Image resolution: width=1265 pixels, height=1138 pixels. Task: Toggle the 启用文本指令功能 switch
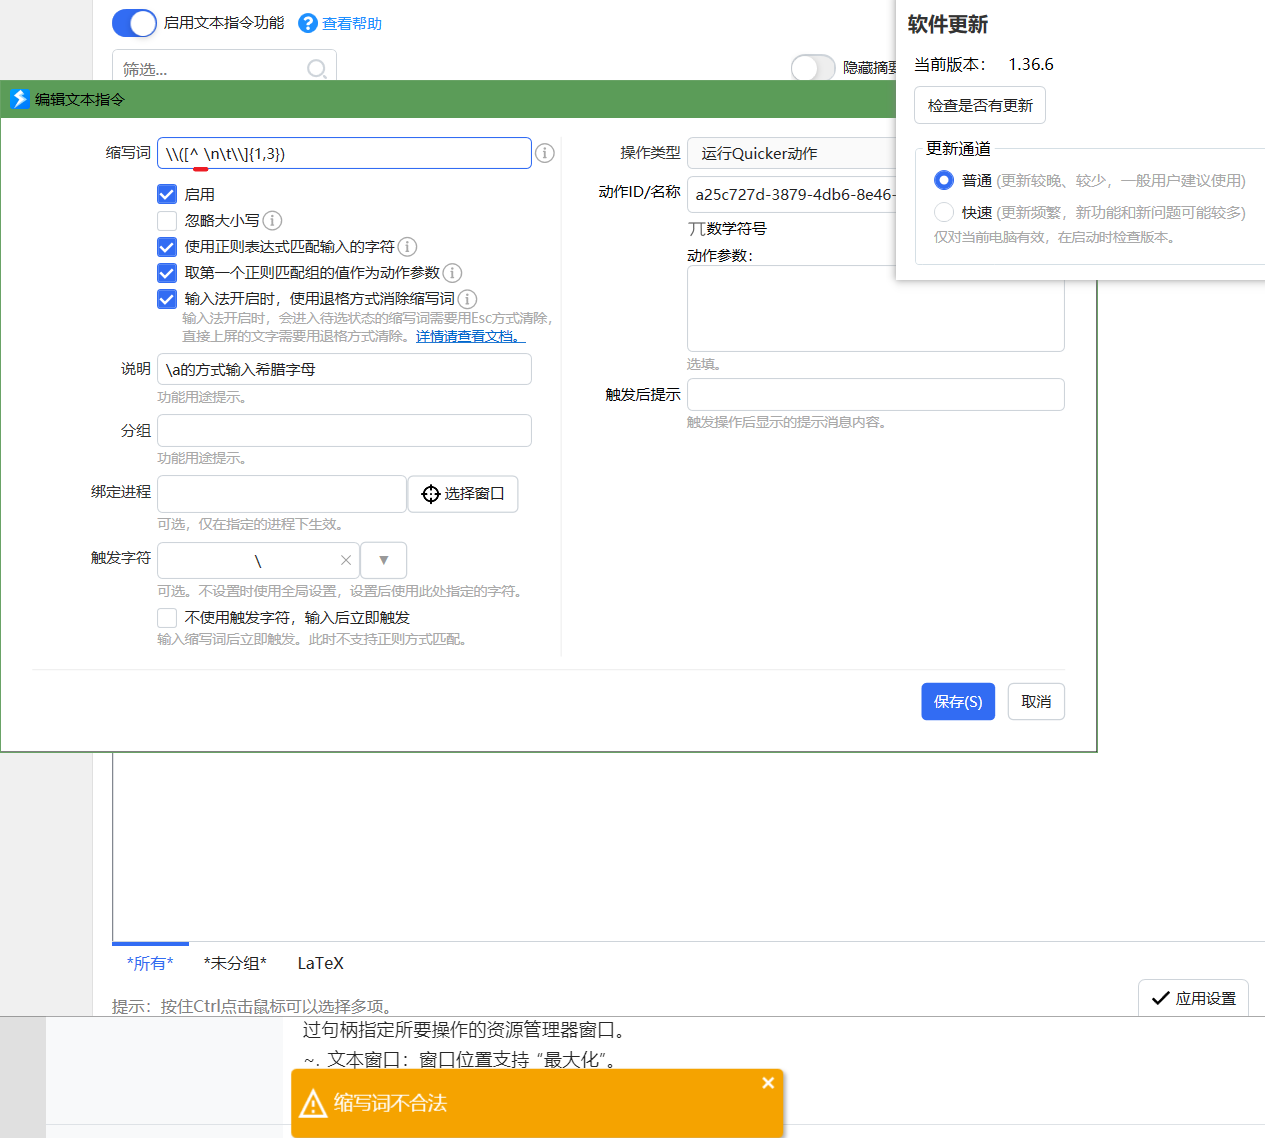[134, 23]
